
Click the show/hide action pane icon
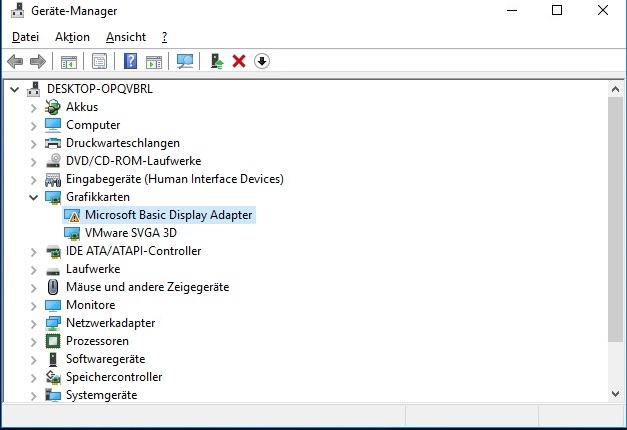tap(154, 62)
